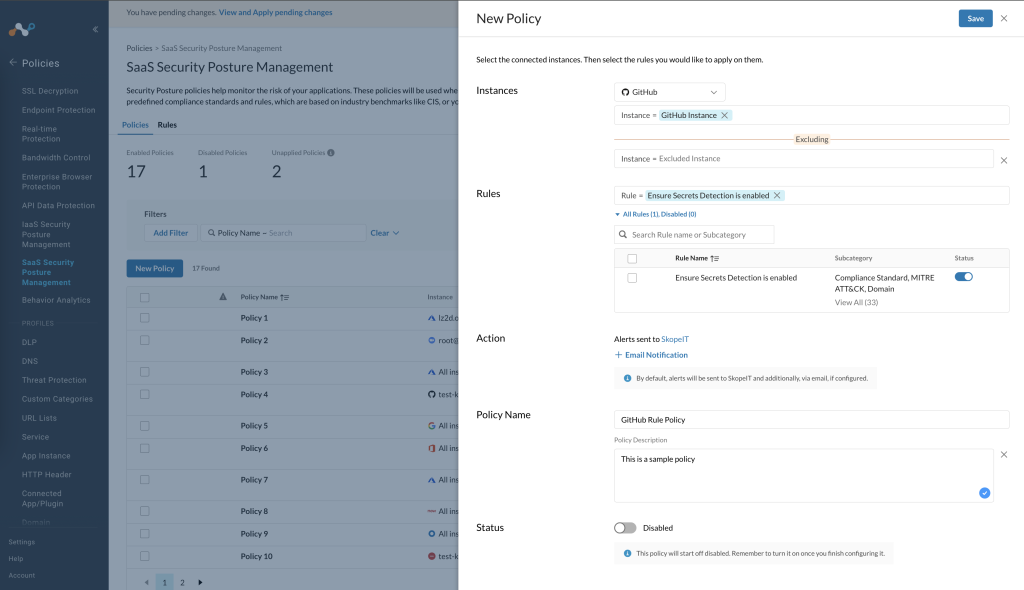1024x590 pixels.
Task: Switch to the Rules tab
Action: coord(167,125)
